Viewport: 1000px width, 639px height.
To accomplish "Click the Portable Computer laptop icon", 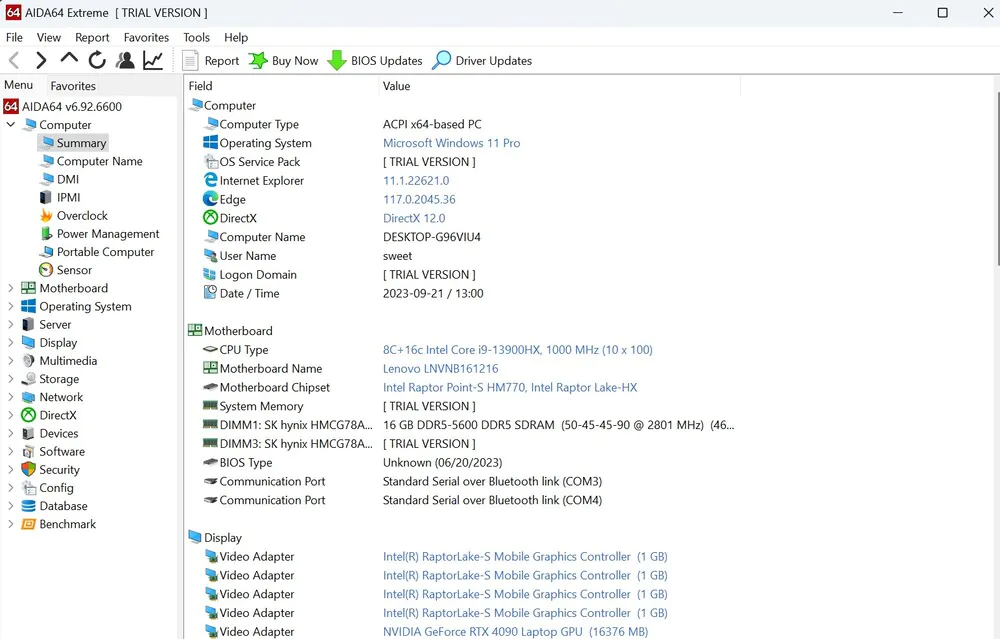I will pos(46,252).
